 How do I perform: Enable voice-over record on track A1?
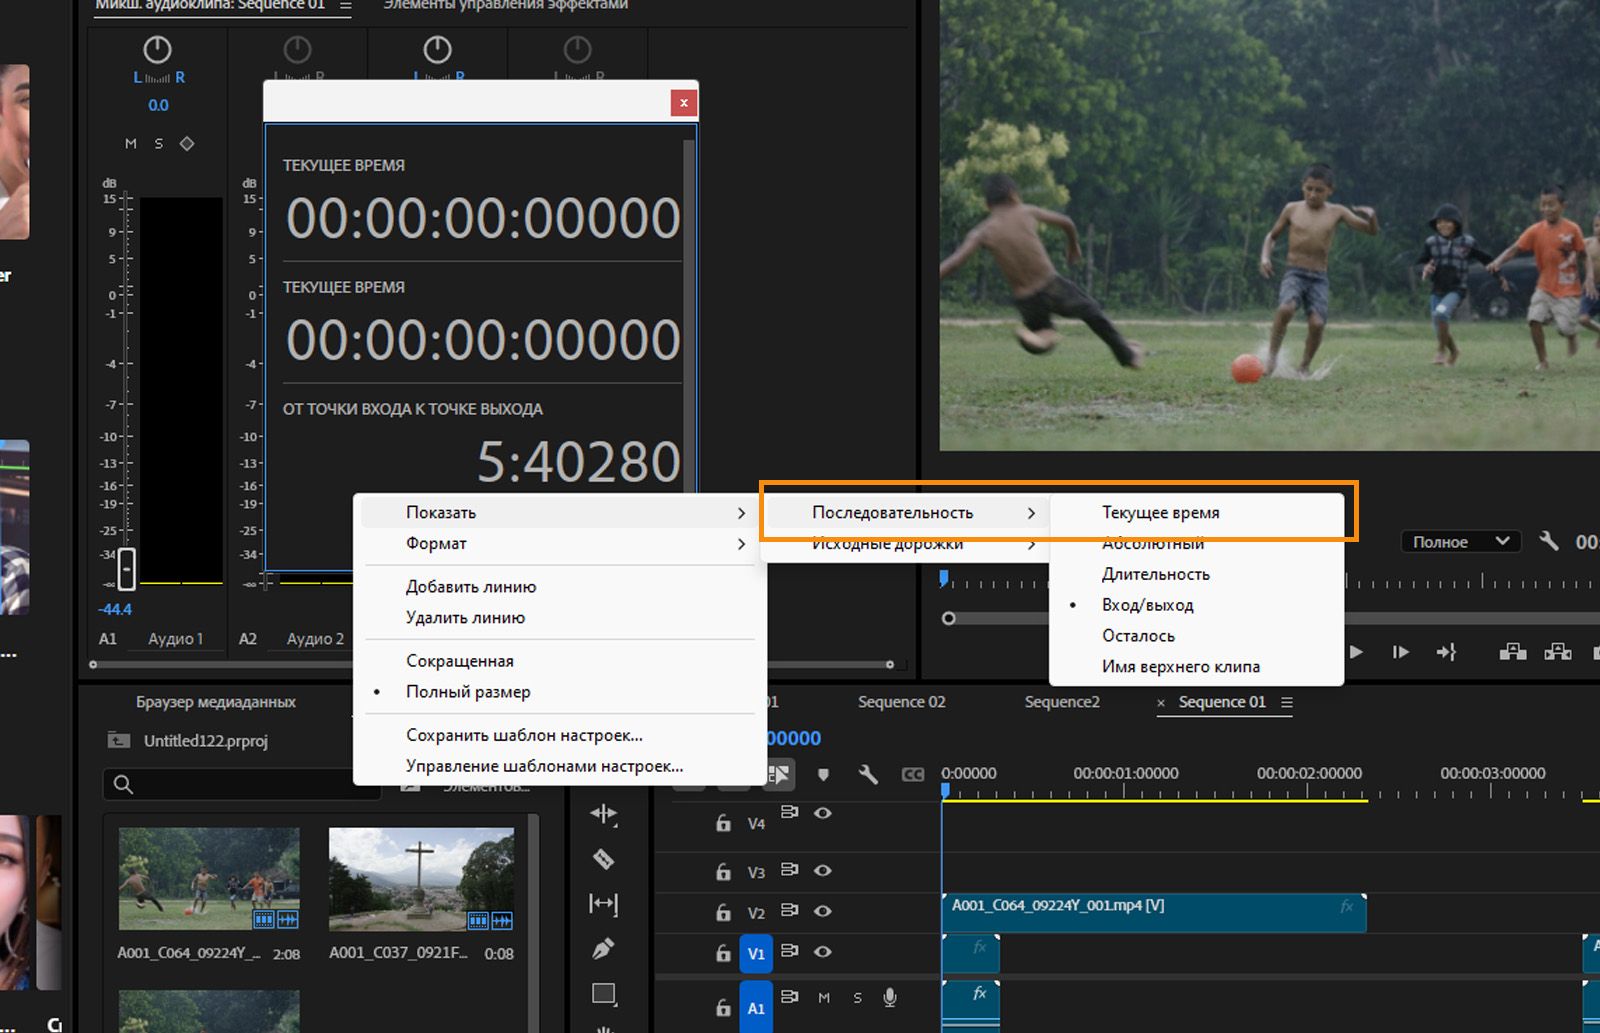889,997
